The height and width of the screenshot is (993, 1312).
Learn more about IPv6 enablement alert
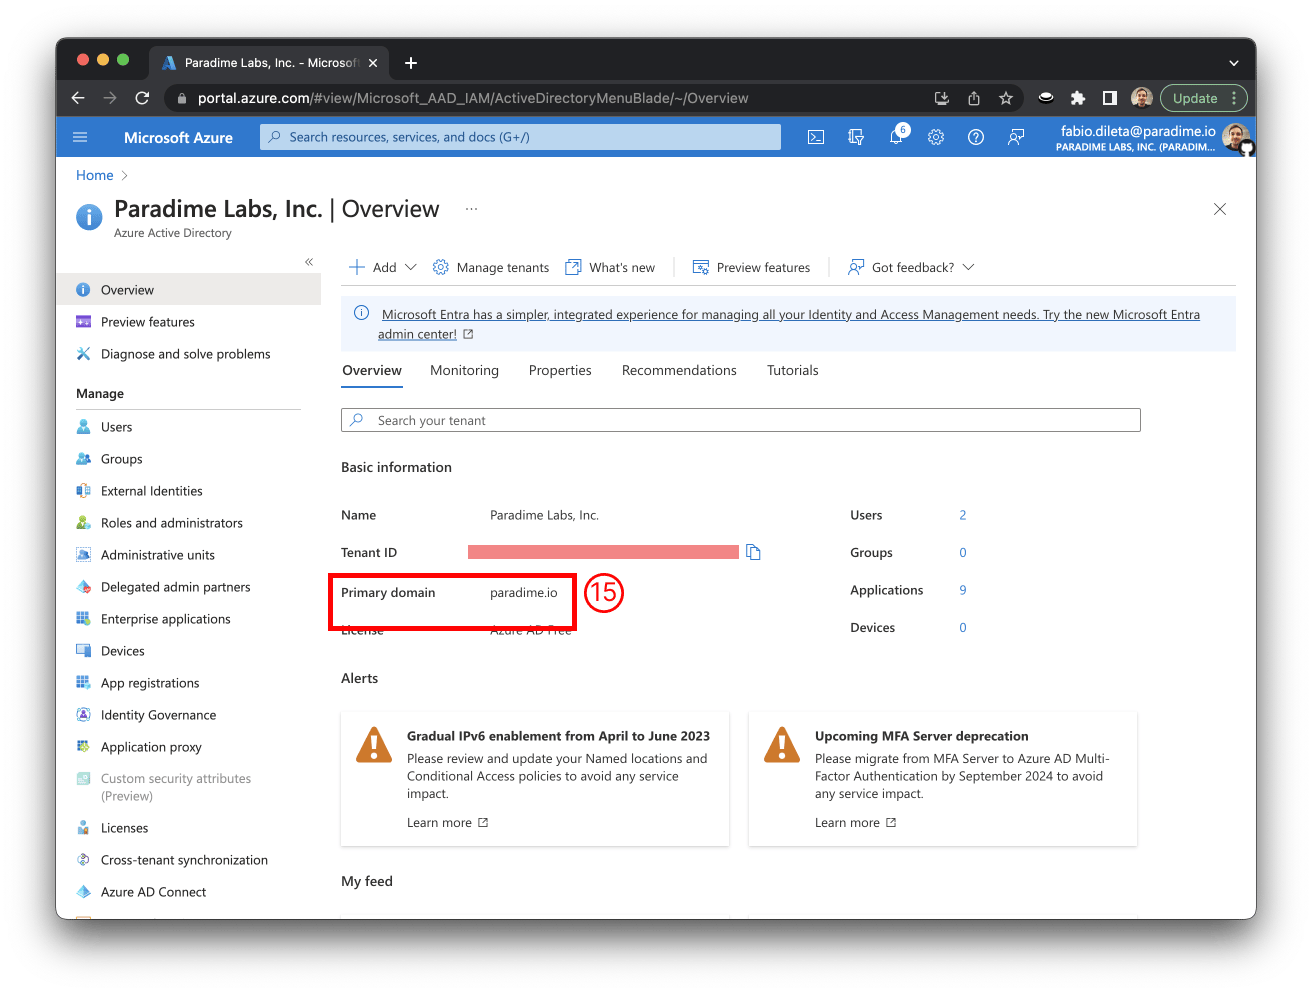coord(447,823)
